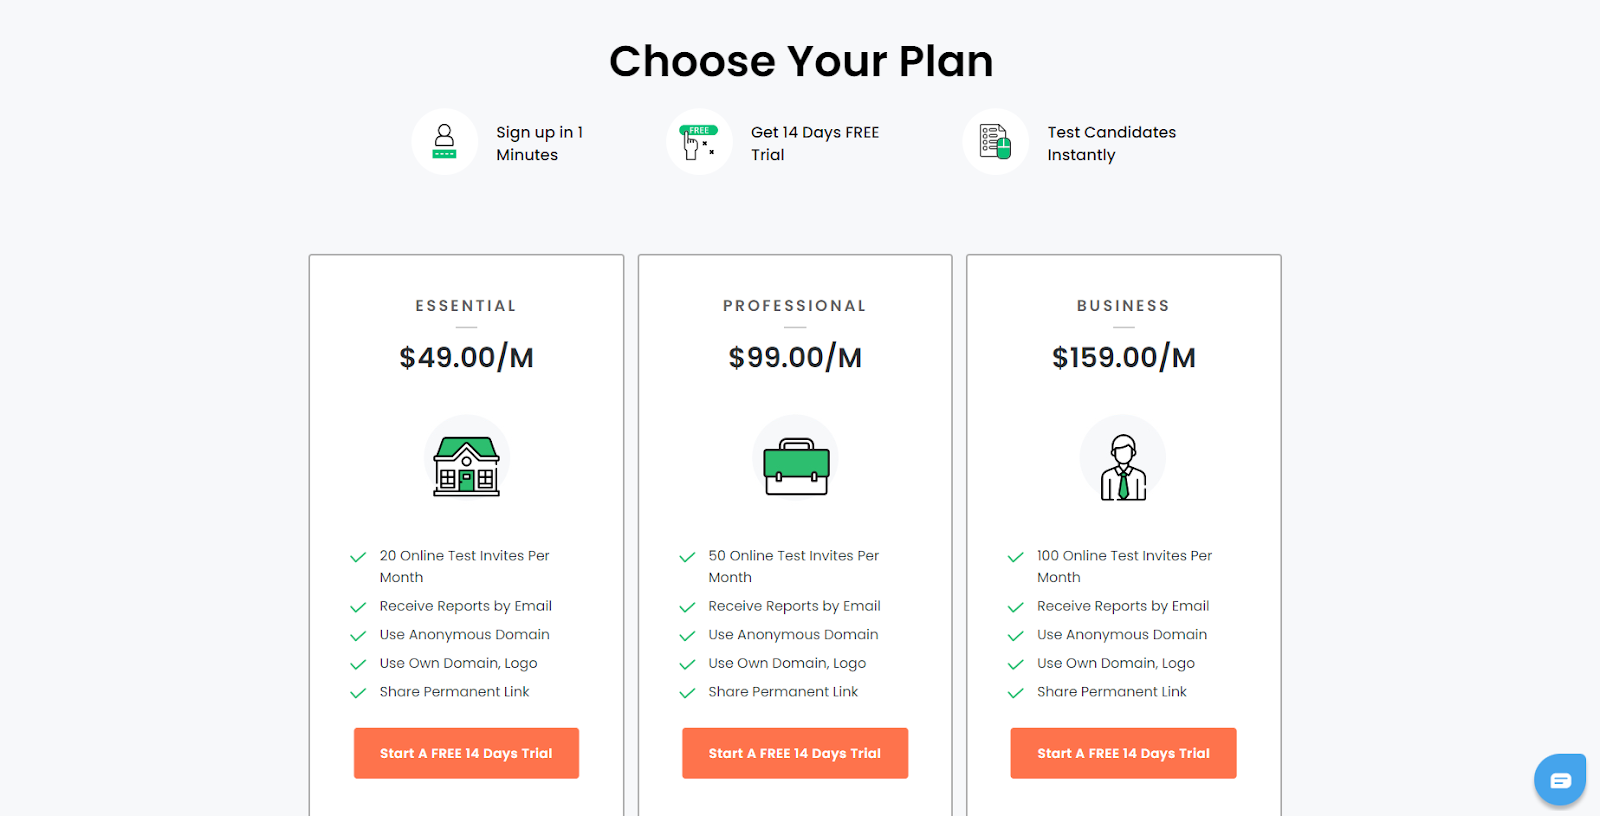Image resolution: width=1600 pixels, height=816 pixels.
Task: Click the $49.00/M Essential price
Action: click(466, 357)
